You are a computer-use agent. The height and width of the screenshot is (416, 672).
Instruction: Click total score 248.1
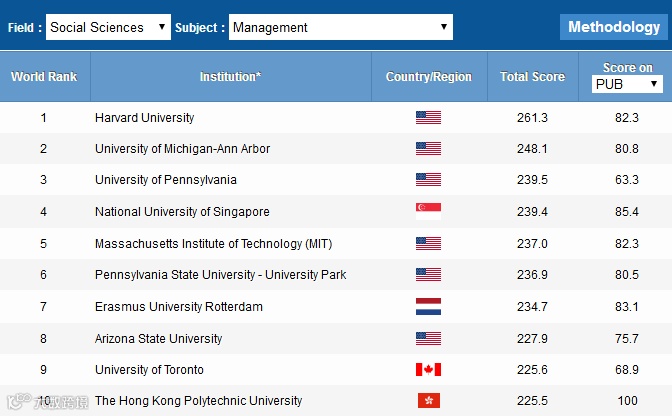(x=532, y=149)
